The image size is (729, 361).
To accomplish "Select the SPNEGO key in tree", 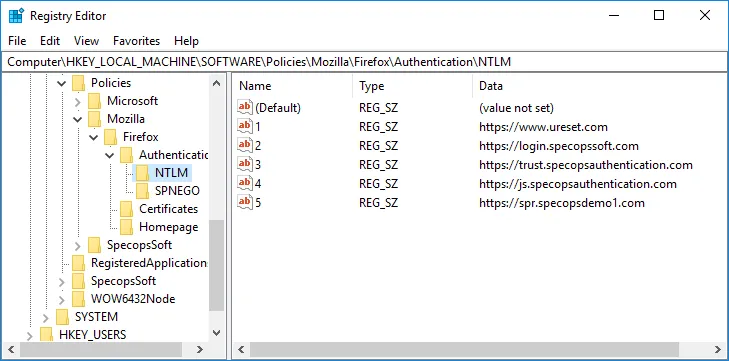I will coord(177,191).
